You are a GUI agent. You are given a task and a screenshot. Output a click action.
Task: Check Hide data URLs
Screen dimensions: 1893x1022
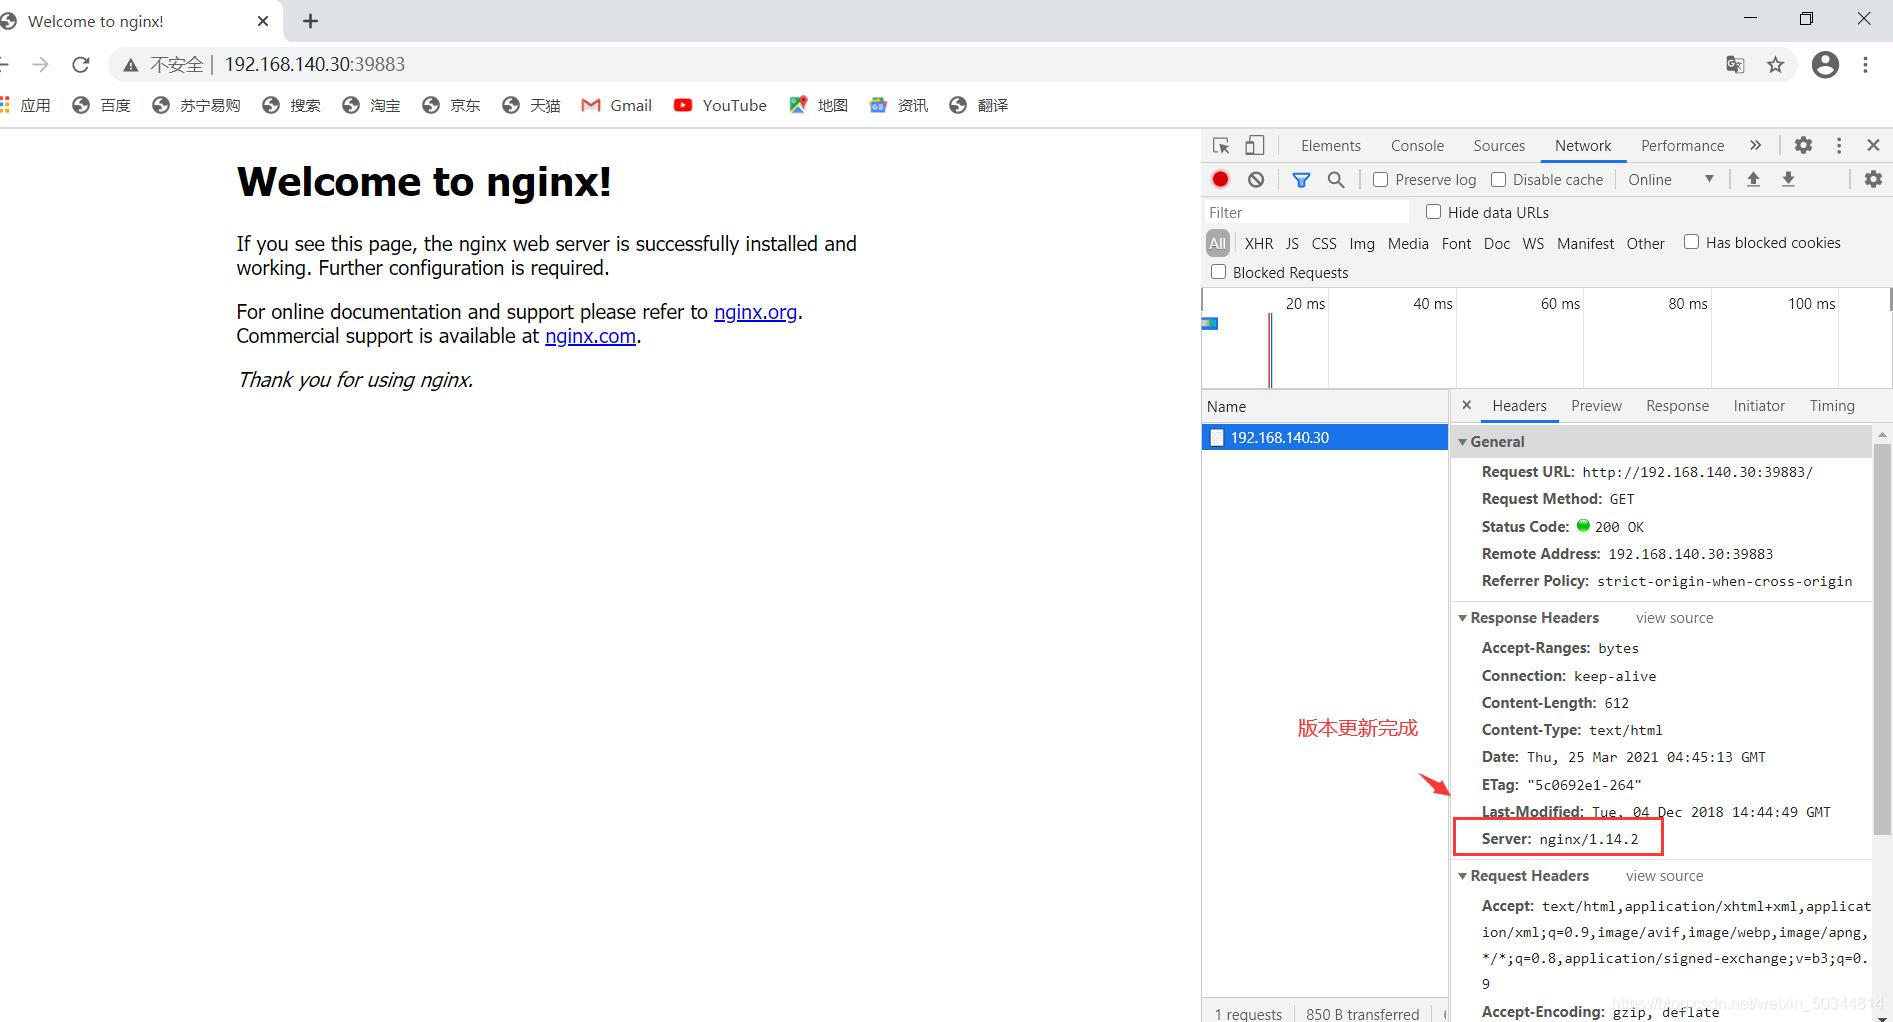pyautogui.click(x=1433, y=212)
